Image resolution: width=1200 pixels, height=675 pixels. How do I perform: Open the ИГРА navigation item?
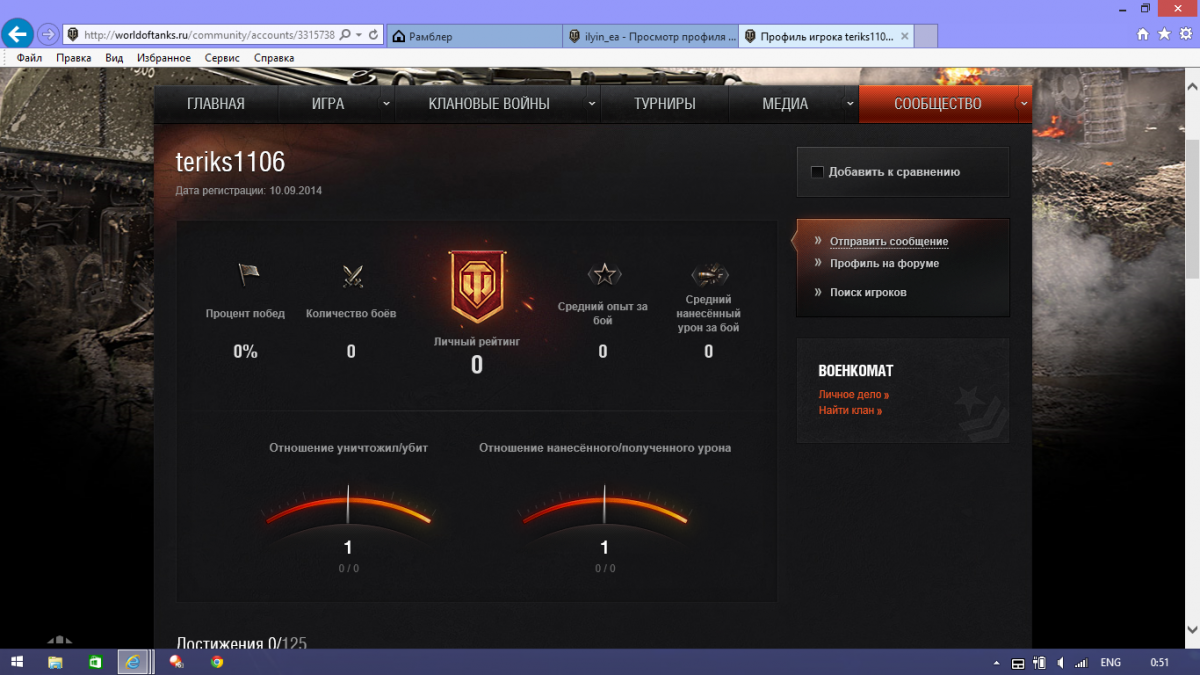(327, 104)
